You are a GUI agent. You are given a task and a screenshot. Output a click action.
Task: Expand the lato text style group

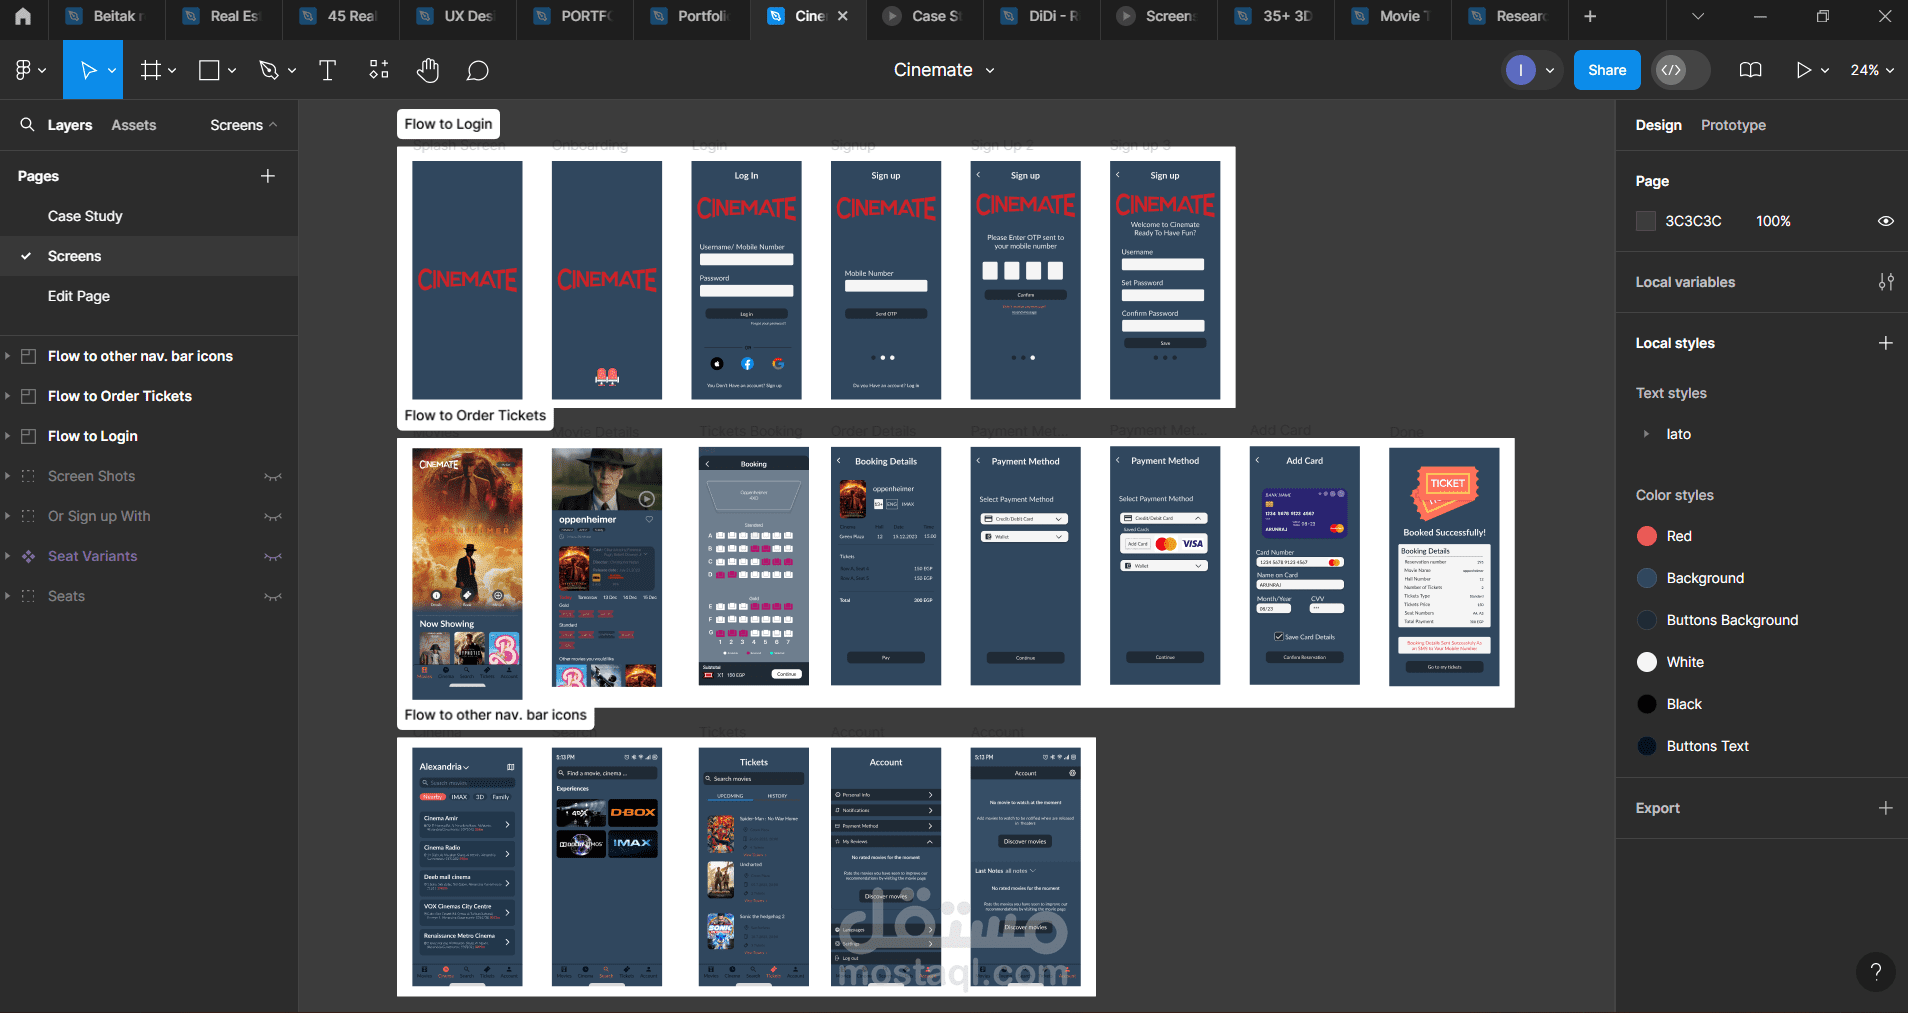[x=1646, y=434]
